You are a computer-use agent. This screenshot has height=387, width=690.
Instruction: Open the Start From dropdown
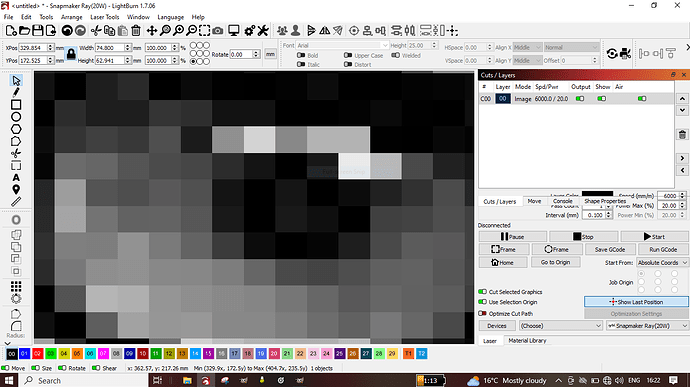(x=662, y=262)
